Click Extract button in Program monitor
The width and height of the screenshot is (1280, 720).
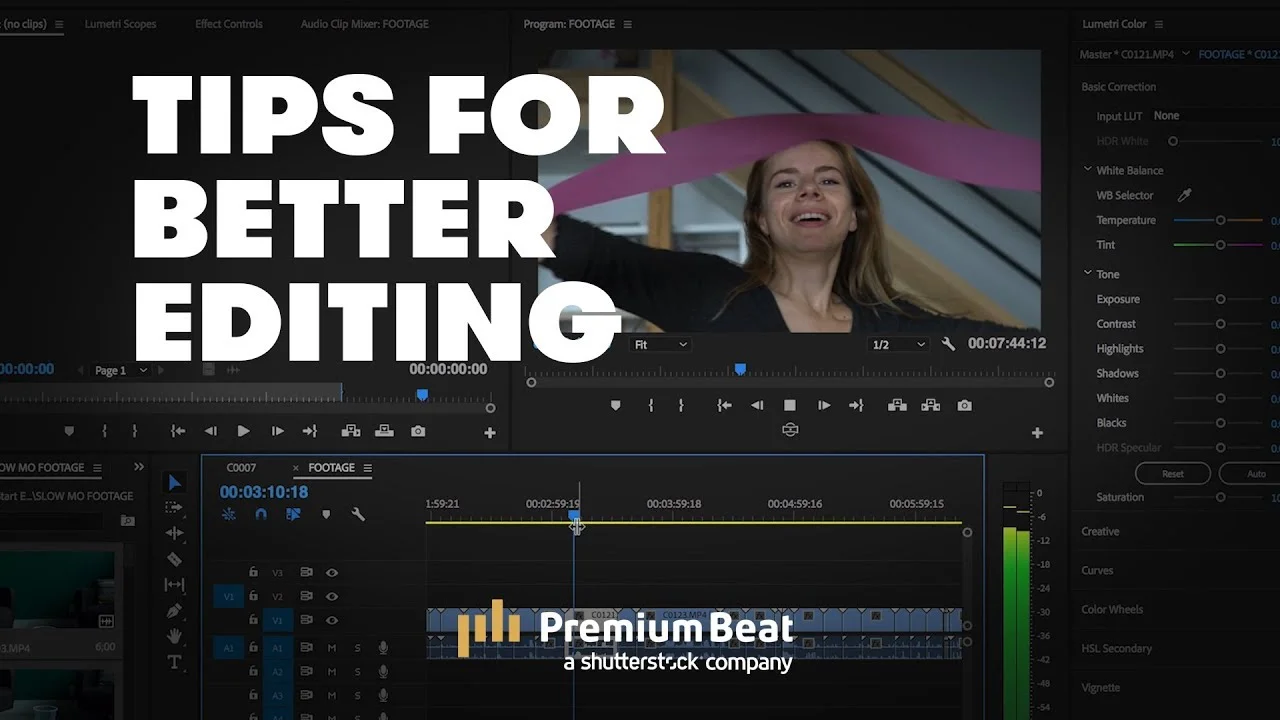click(x=931, y=405)
